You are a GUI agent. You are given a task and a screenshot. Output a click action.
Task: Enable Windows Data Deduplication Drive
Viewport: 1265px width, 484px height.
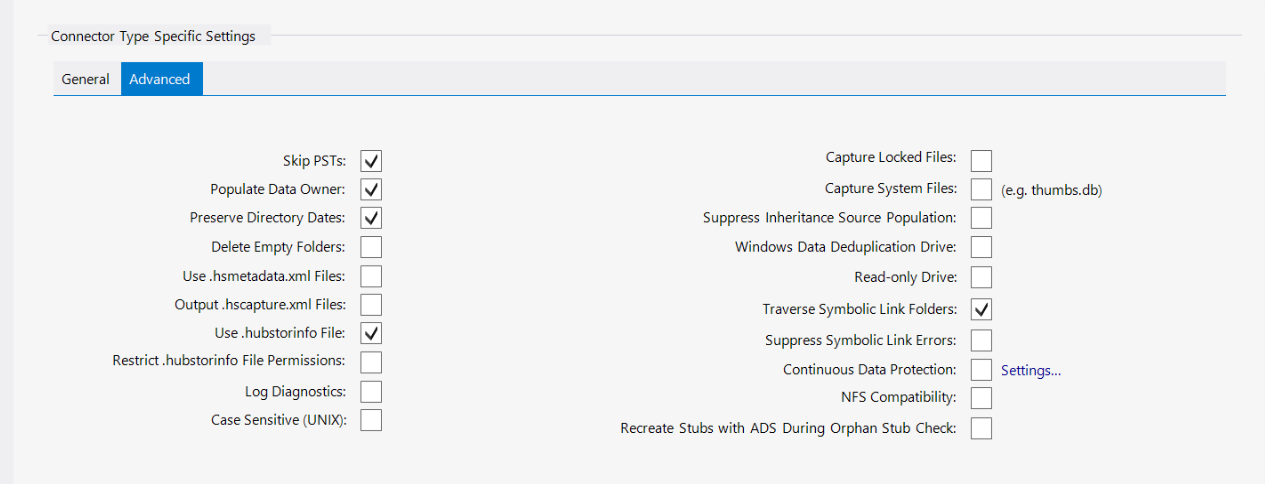coord(981,247)
